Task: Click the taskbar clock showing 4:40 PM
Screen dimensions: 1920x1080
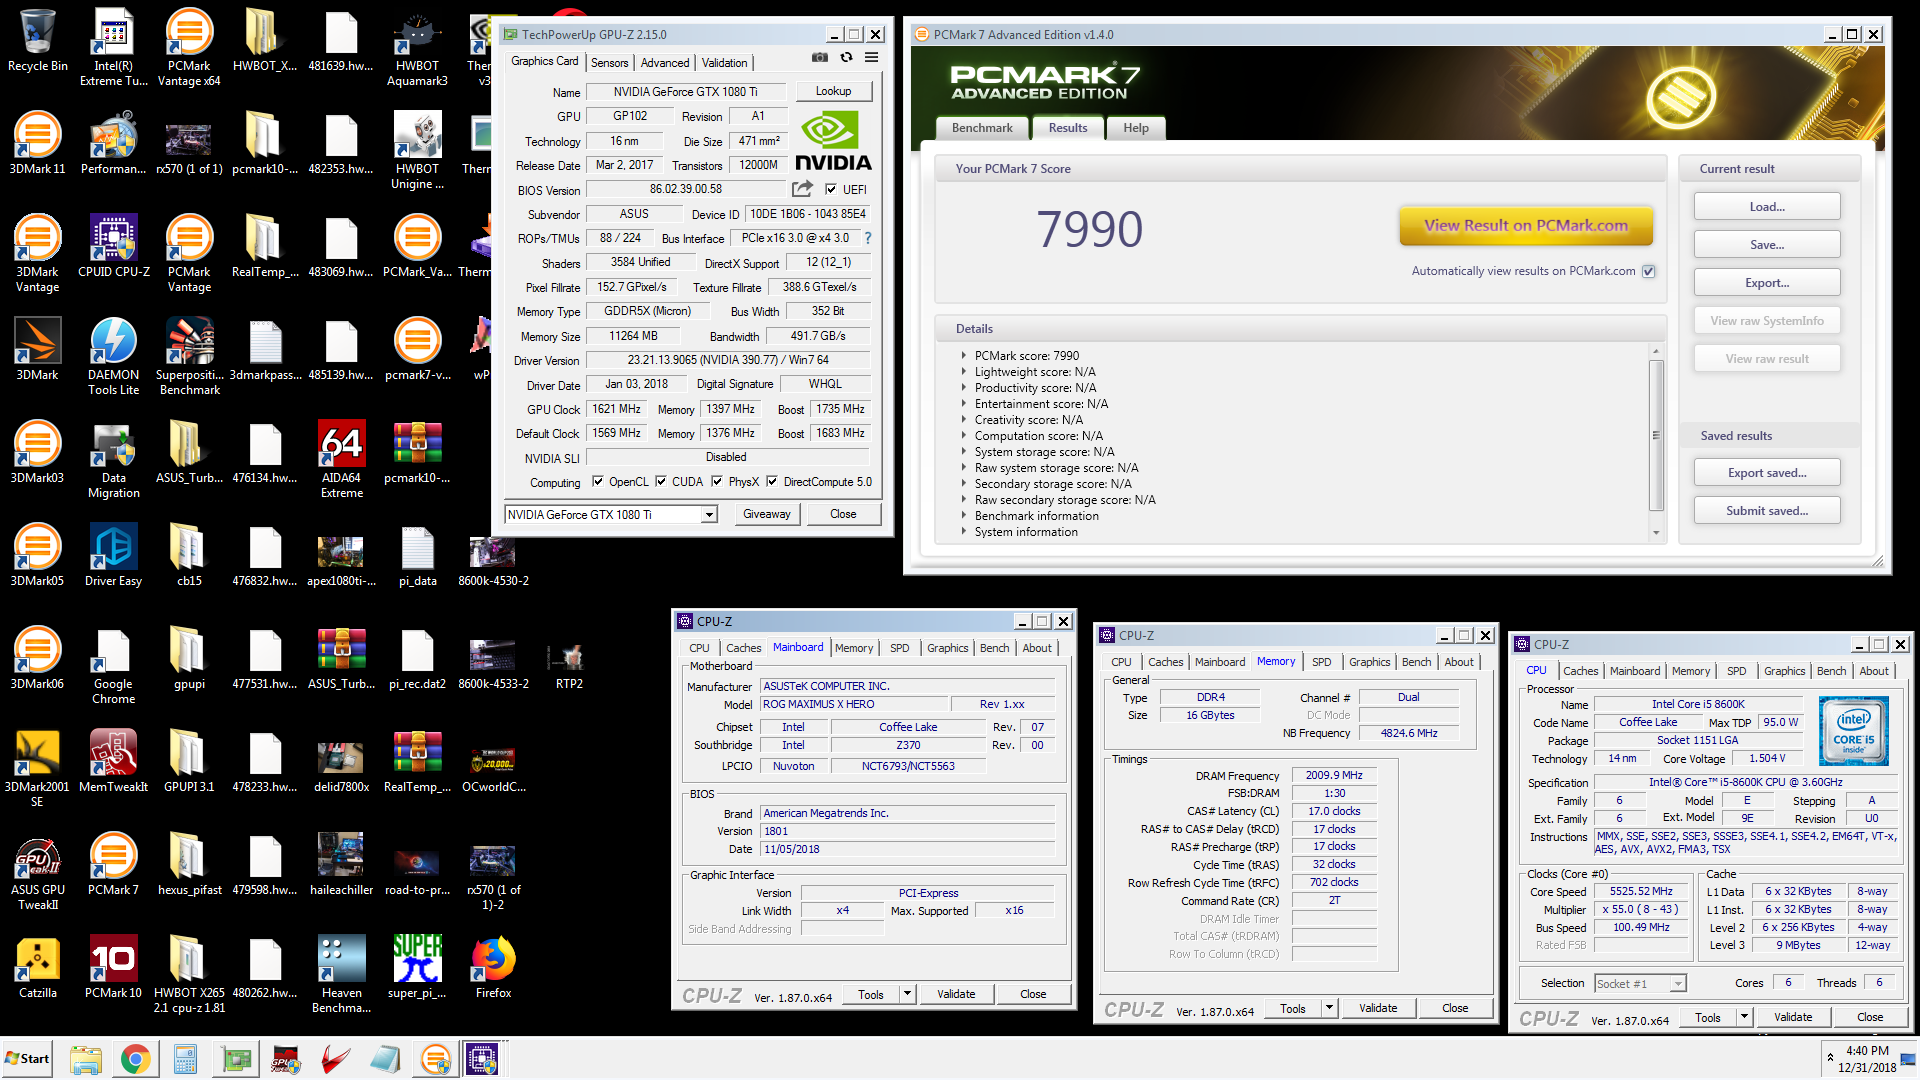Action: coord(1867,1059)
